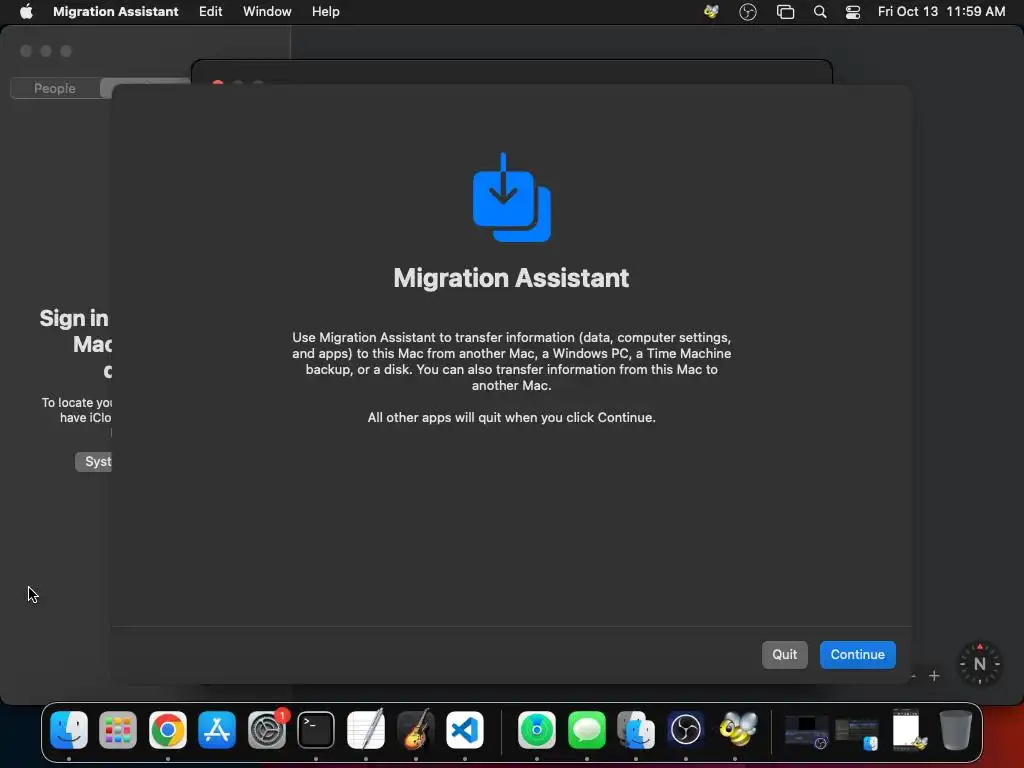This screenshot has width=1024, height=768.
Task: Click the Continue button in Migration Assistant
Action: click(857, 654)
